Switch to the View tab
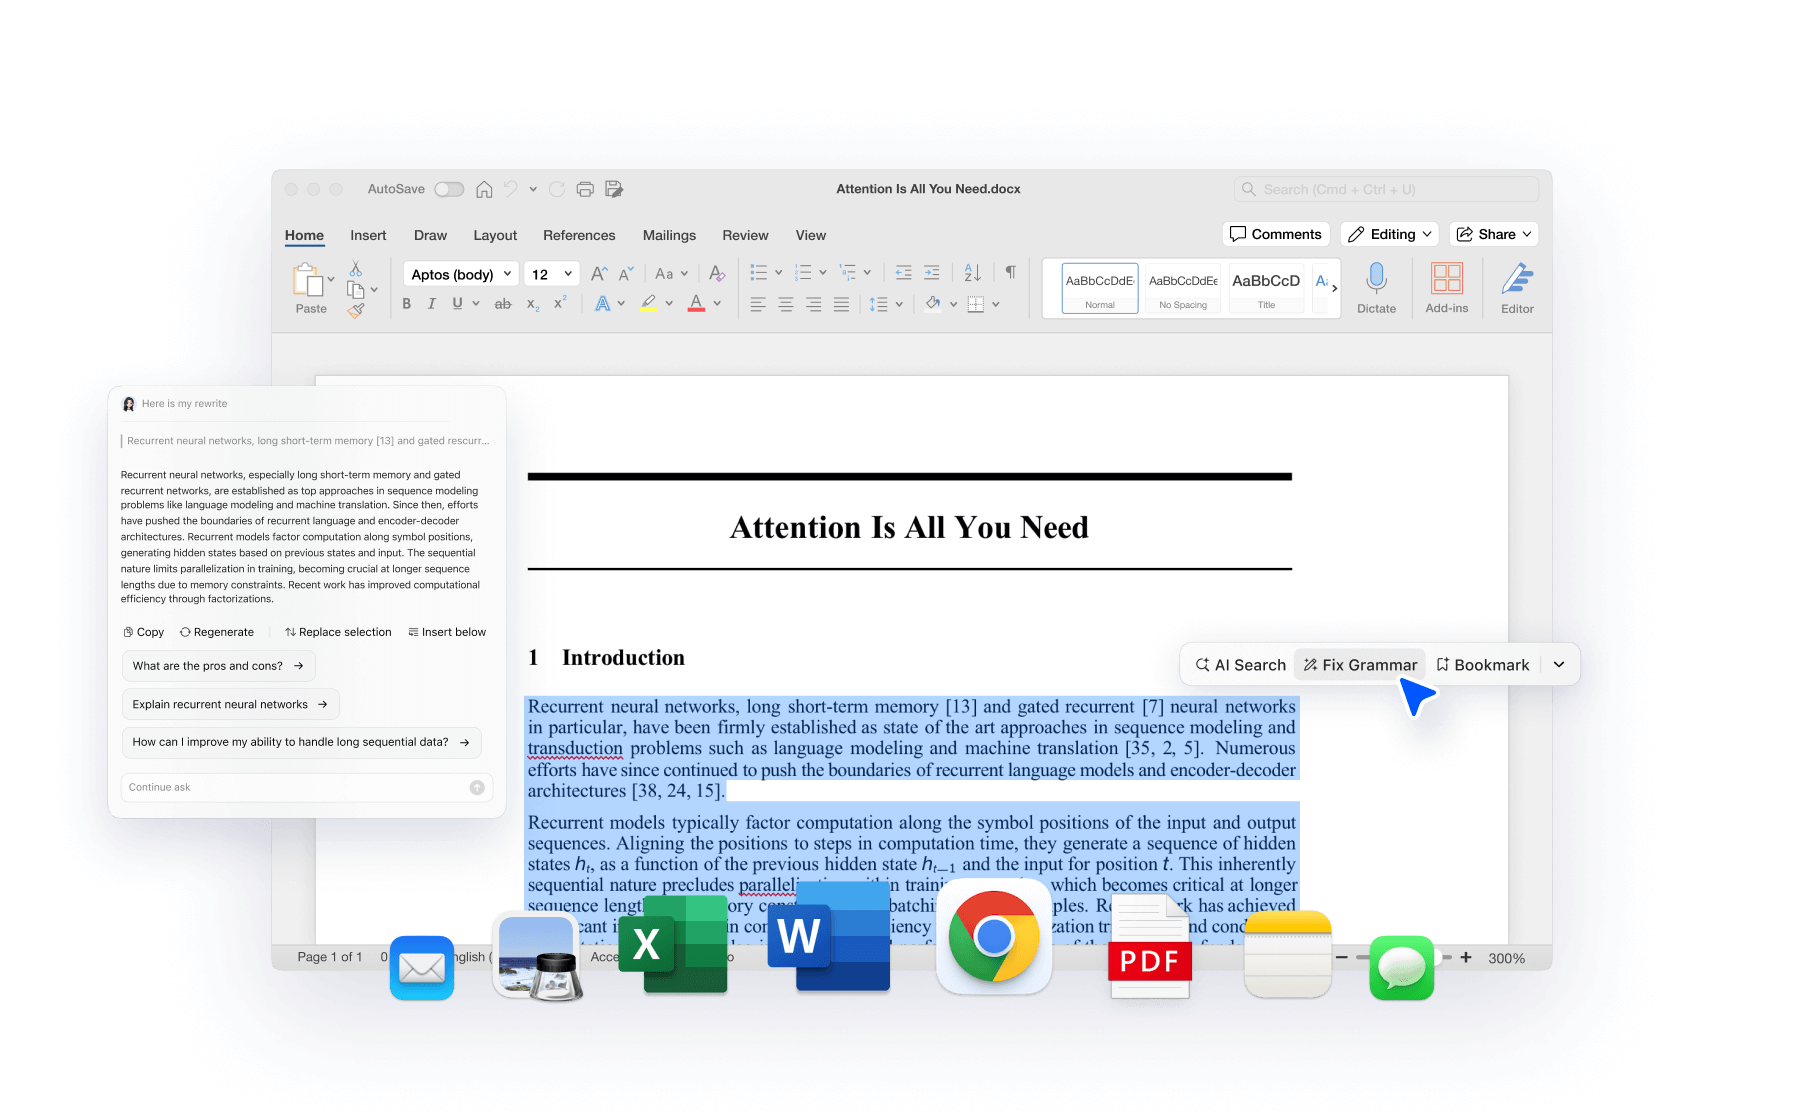The width and height of the screenshot is (1800, 1120). (811, 235)
